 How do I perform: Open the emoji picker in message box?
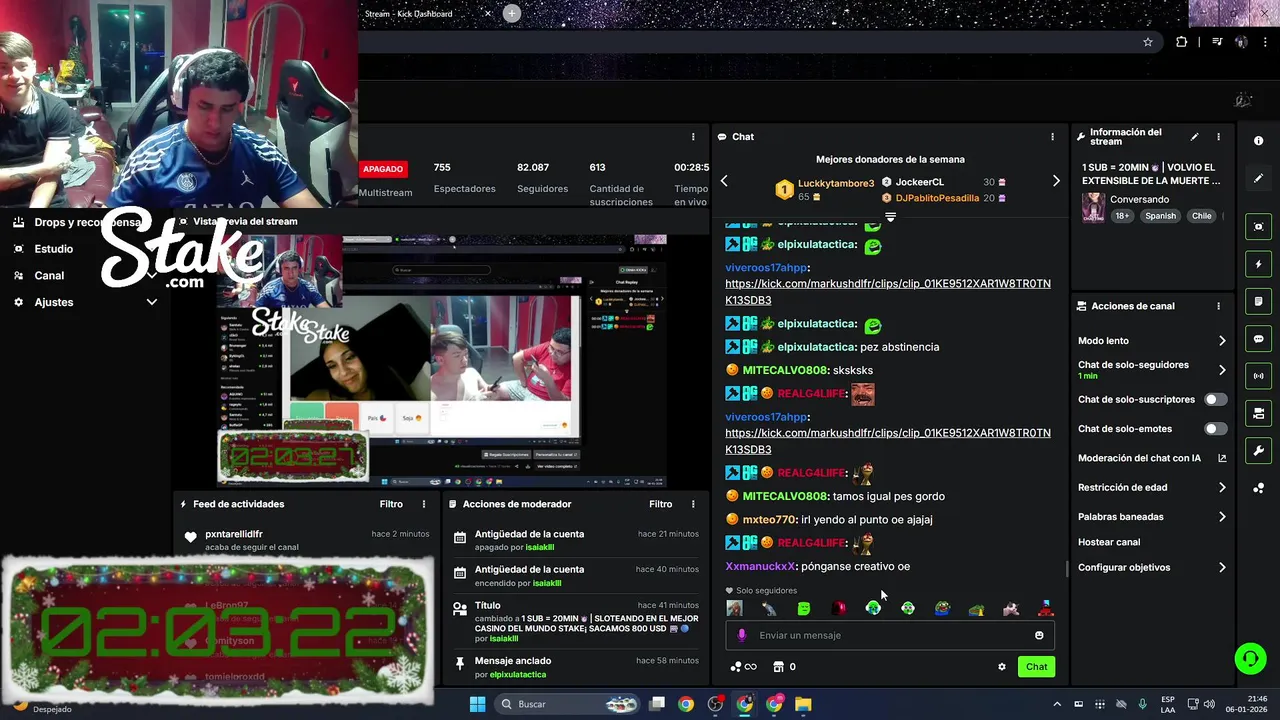coord(1039,635)
